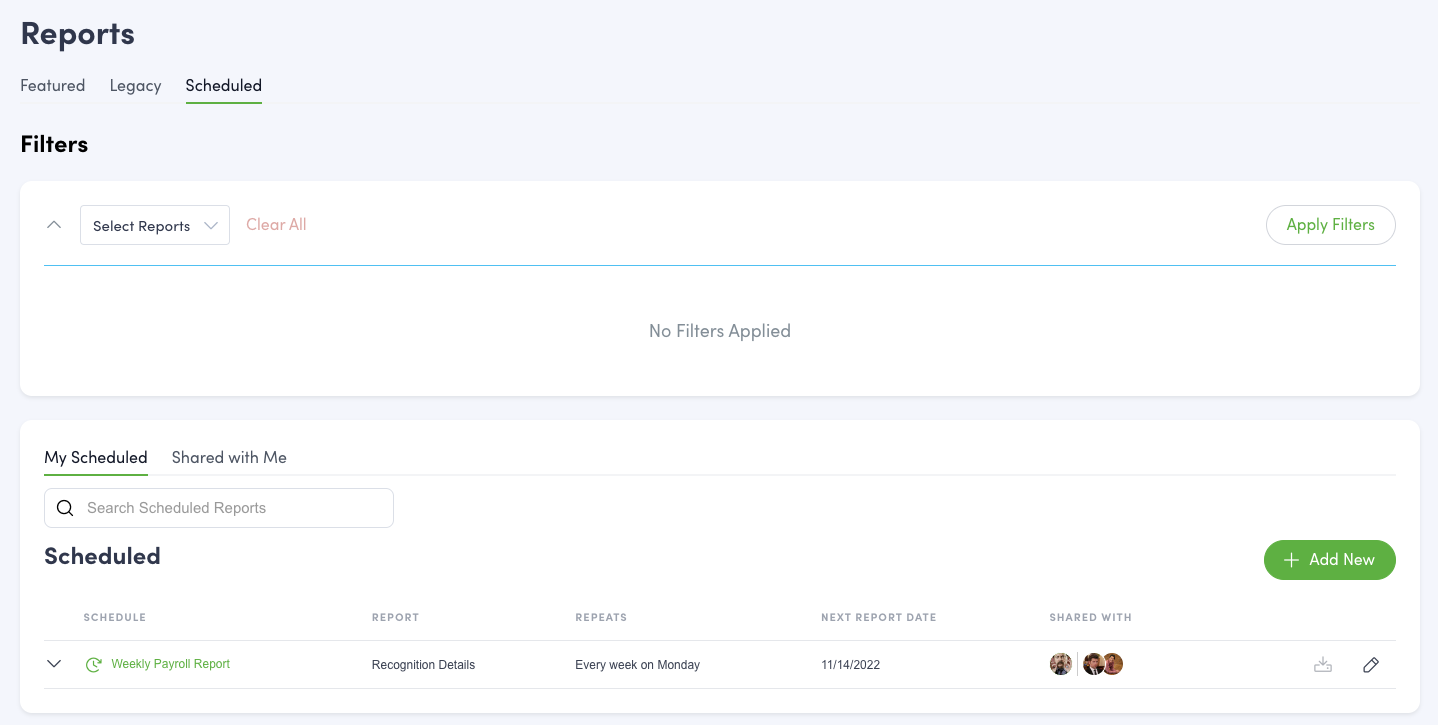Click the last shared-with user avatar
Image resolution: width=1438 pixels, height=725 pixels.
[1113, 664]
